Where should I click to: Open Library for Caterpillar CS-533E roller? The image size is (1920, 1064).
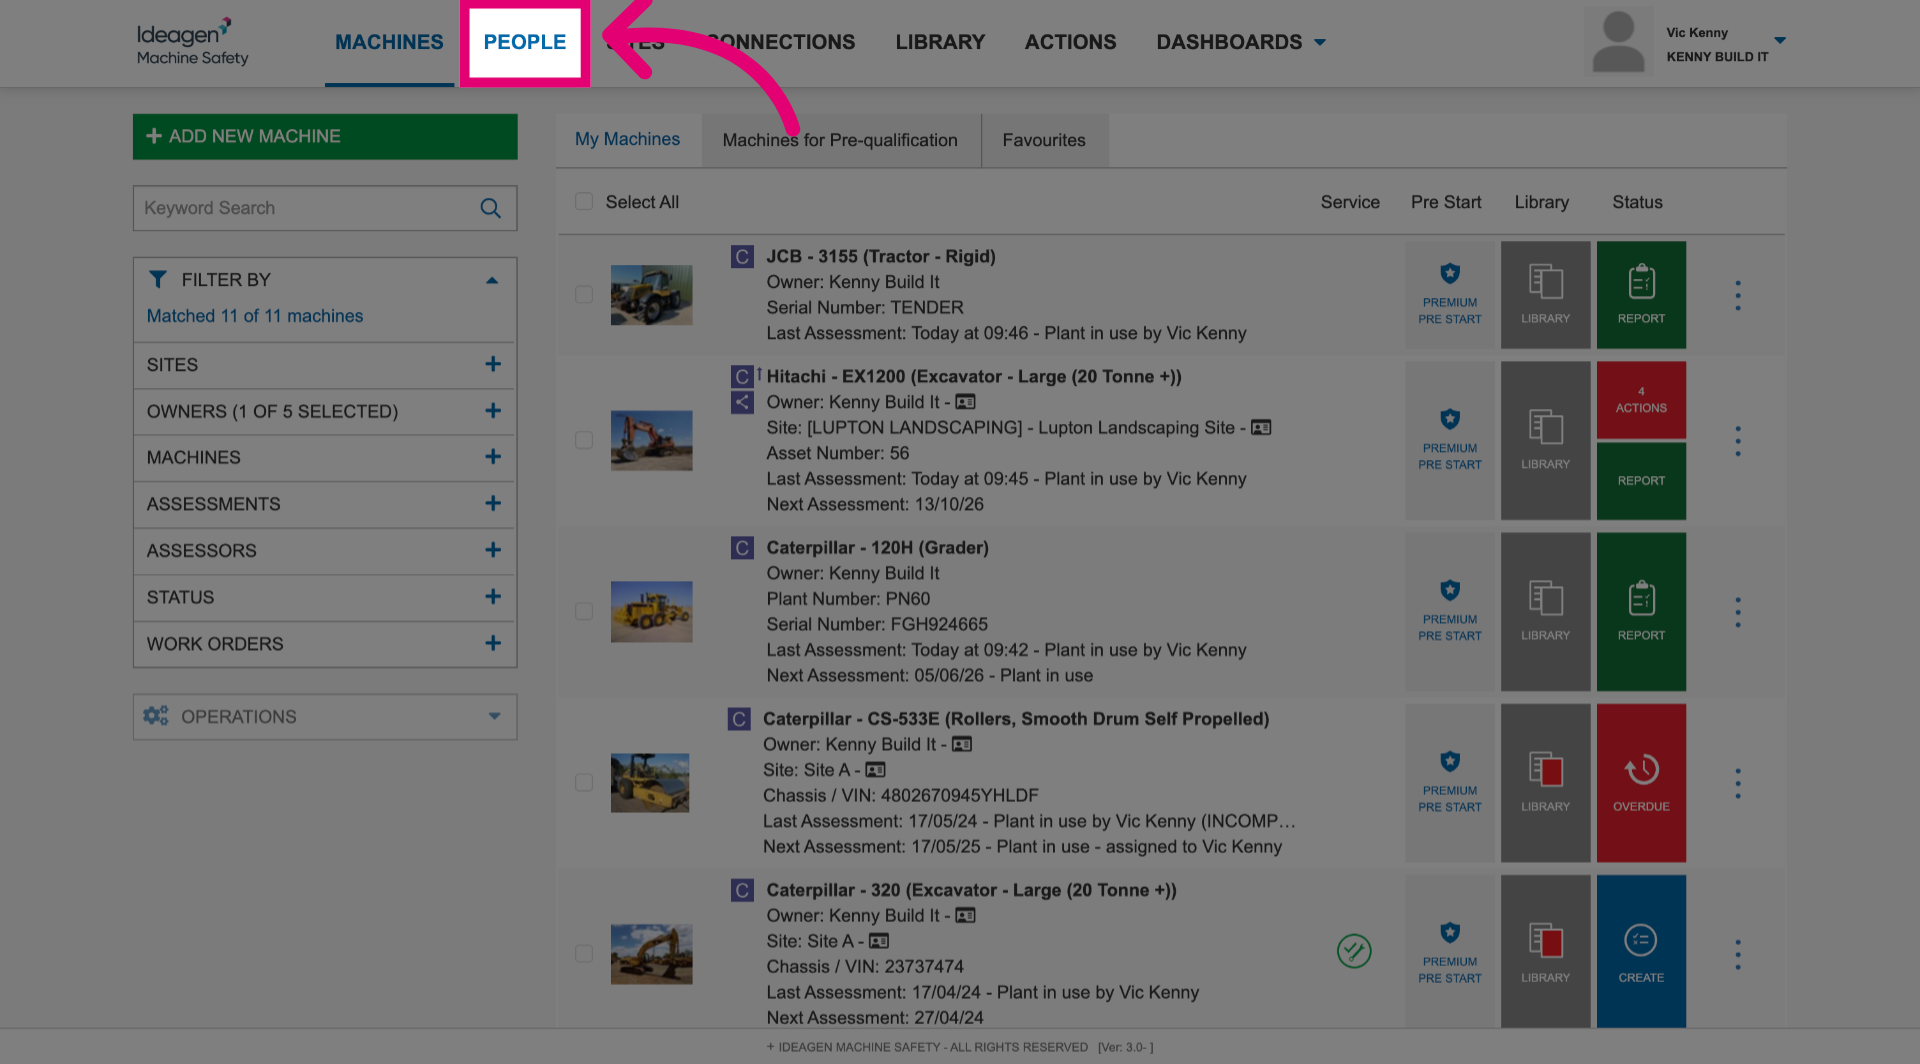[1545, 783]
